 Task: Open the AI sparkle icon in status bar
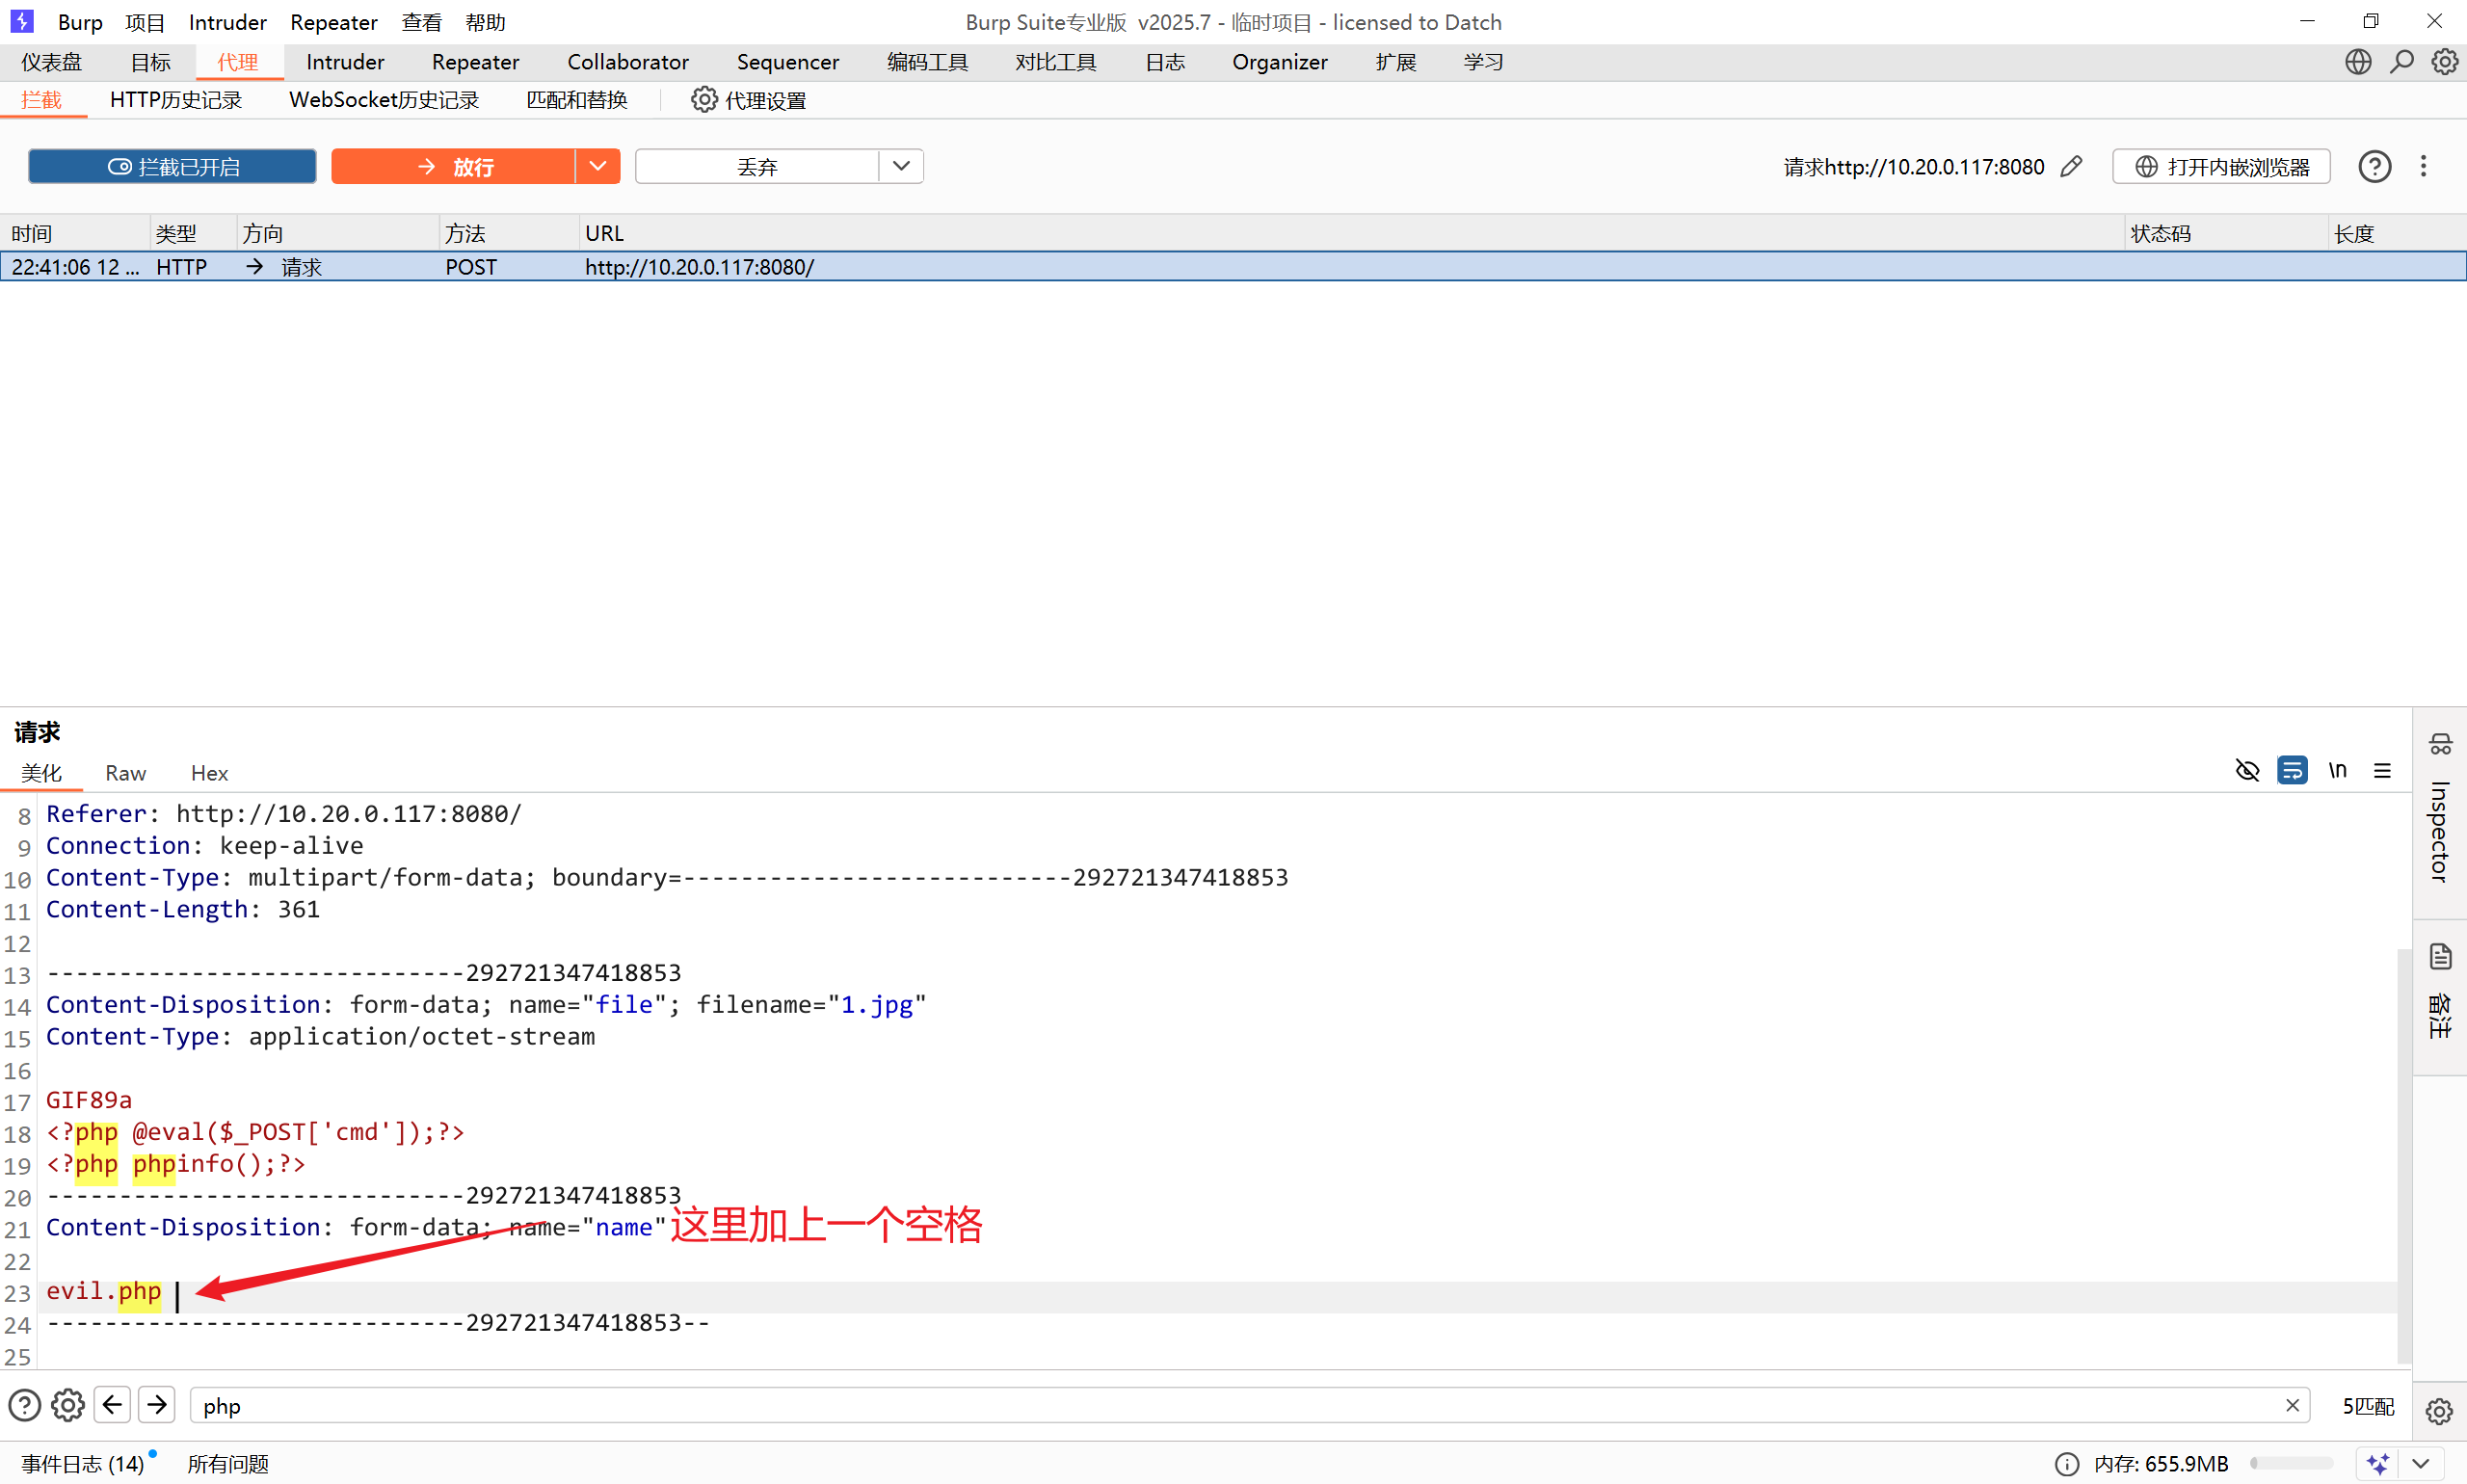click(2378, 1463)
